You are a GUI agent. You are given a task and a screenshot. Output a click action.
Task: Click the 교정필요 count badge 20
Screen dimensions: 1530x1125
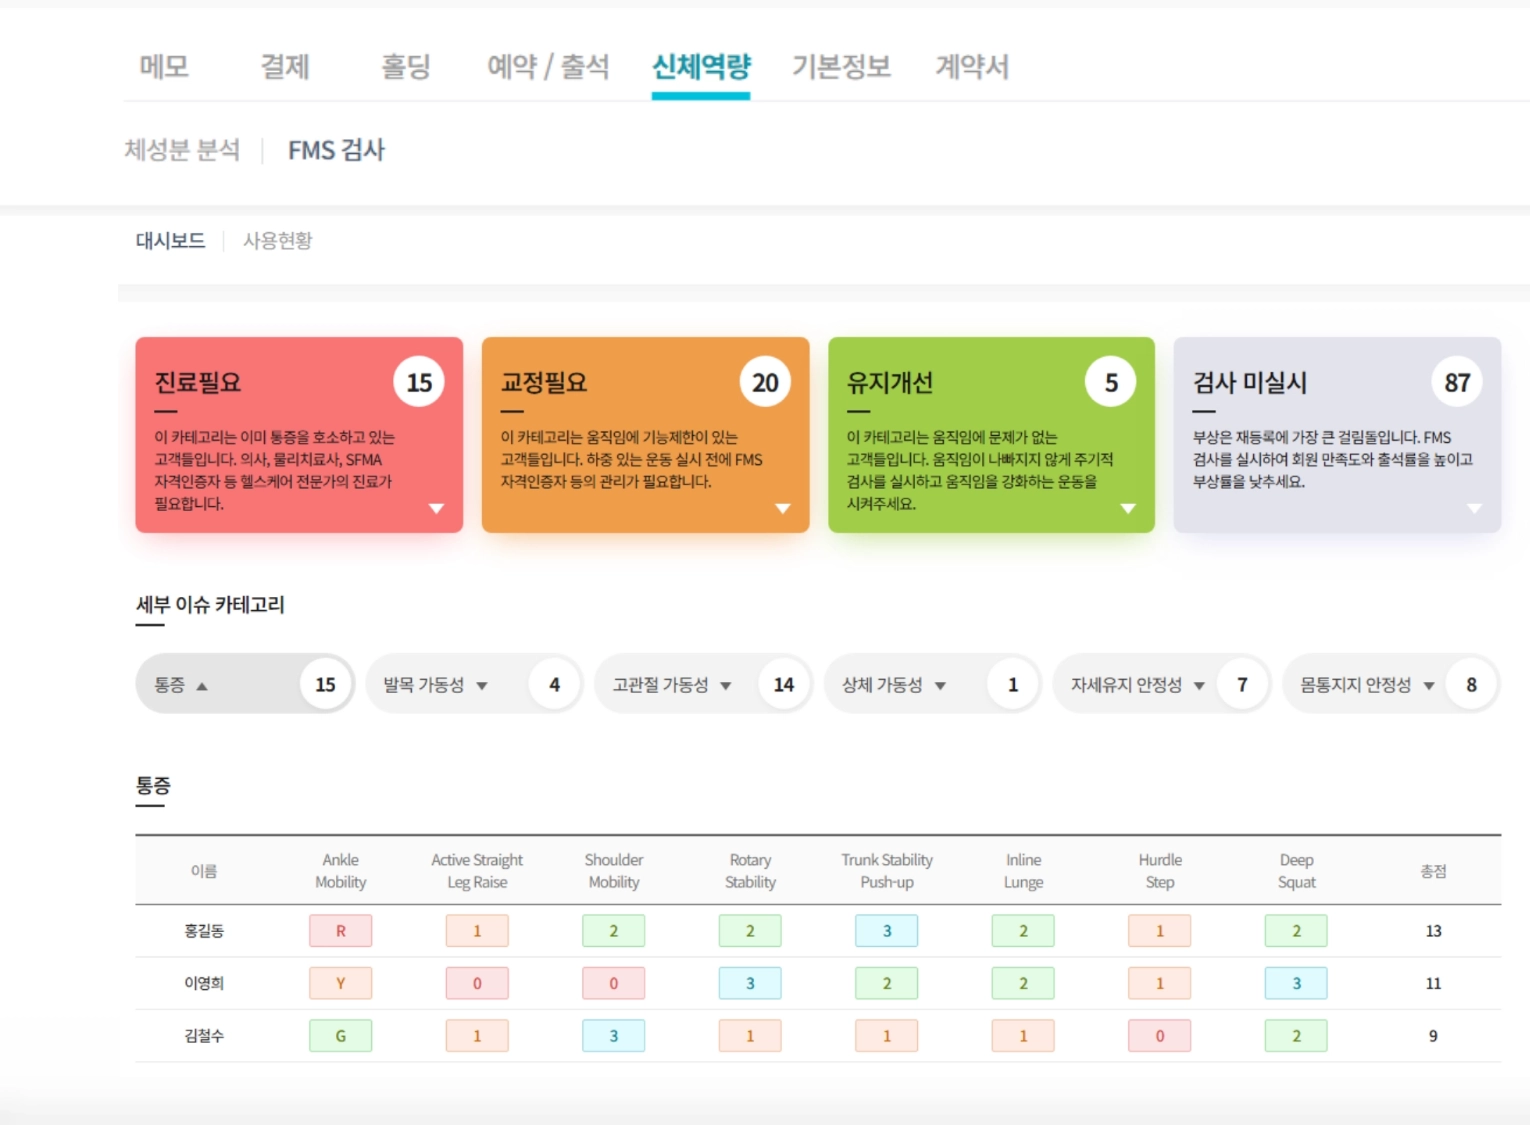[x=765, y=382]
